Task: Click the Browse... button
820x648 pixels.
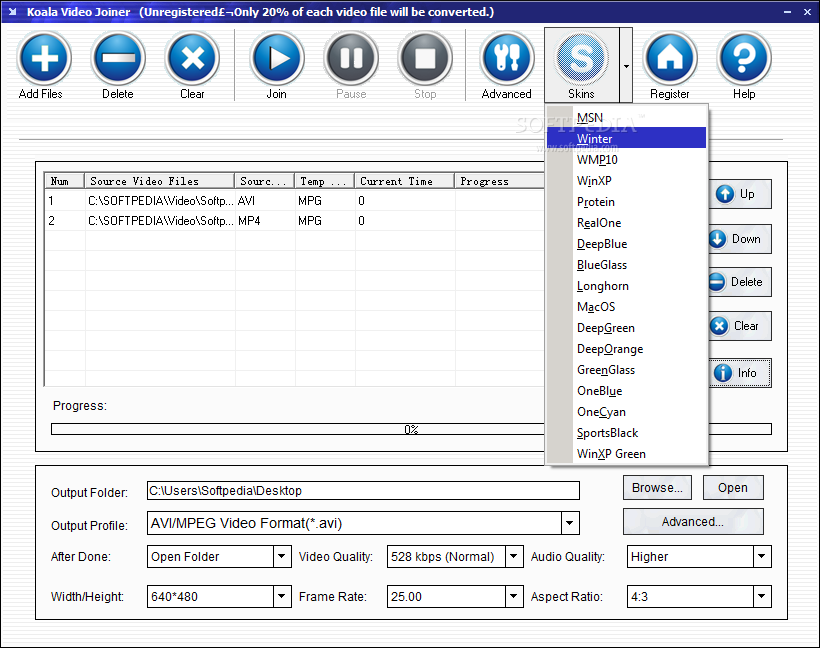Action: coord(657,487)
